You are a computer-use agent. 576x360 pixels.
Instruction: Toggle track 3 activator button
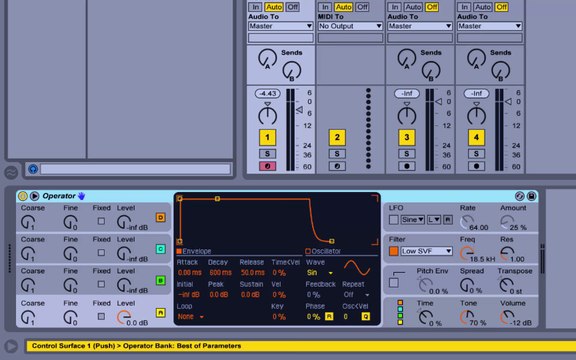(x=407, y=137)
